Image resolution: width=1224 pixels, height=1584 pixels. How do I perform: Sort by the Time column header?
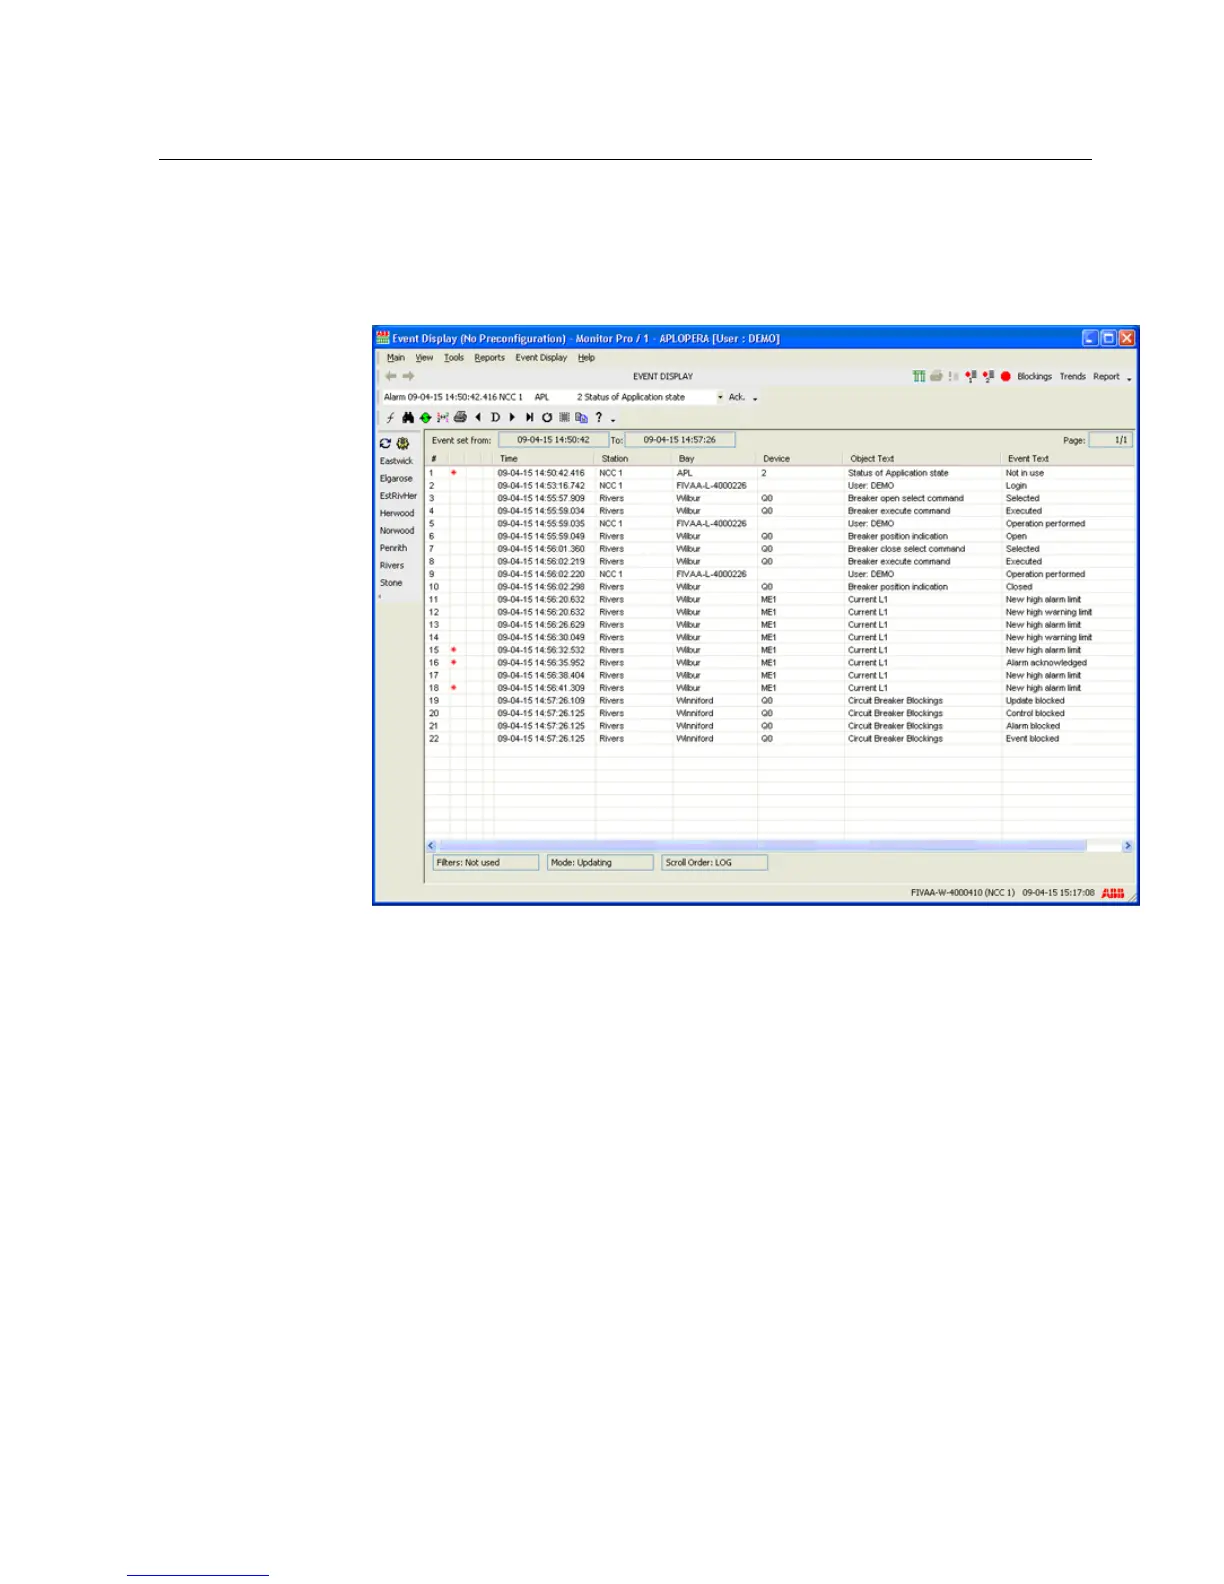[x=544, y=459]
